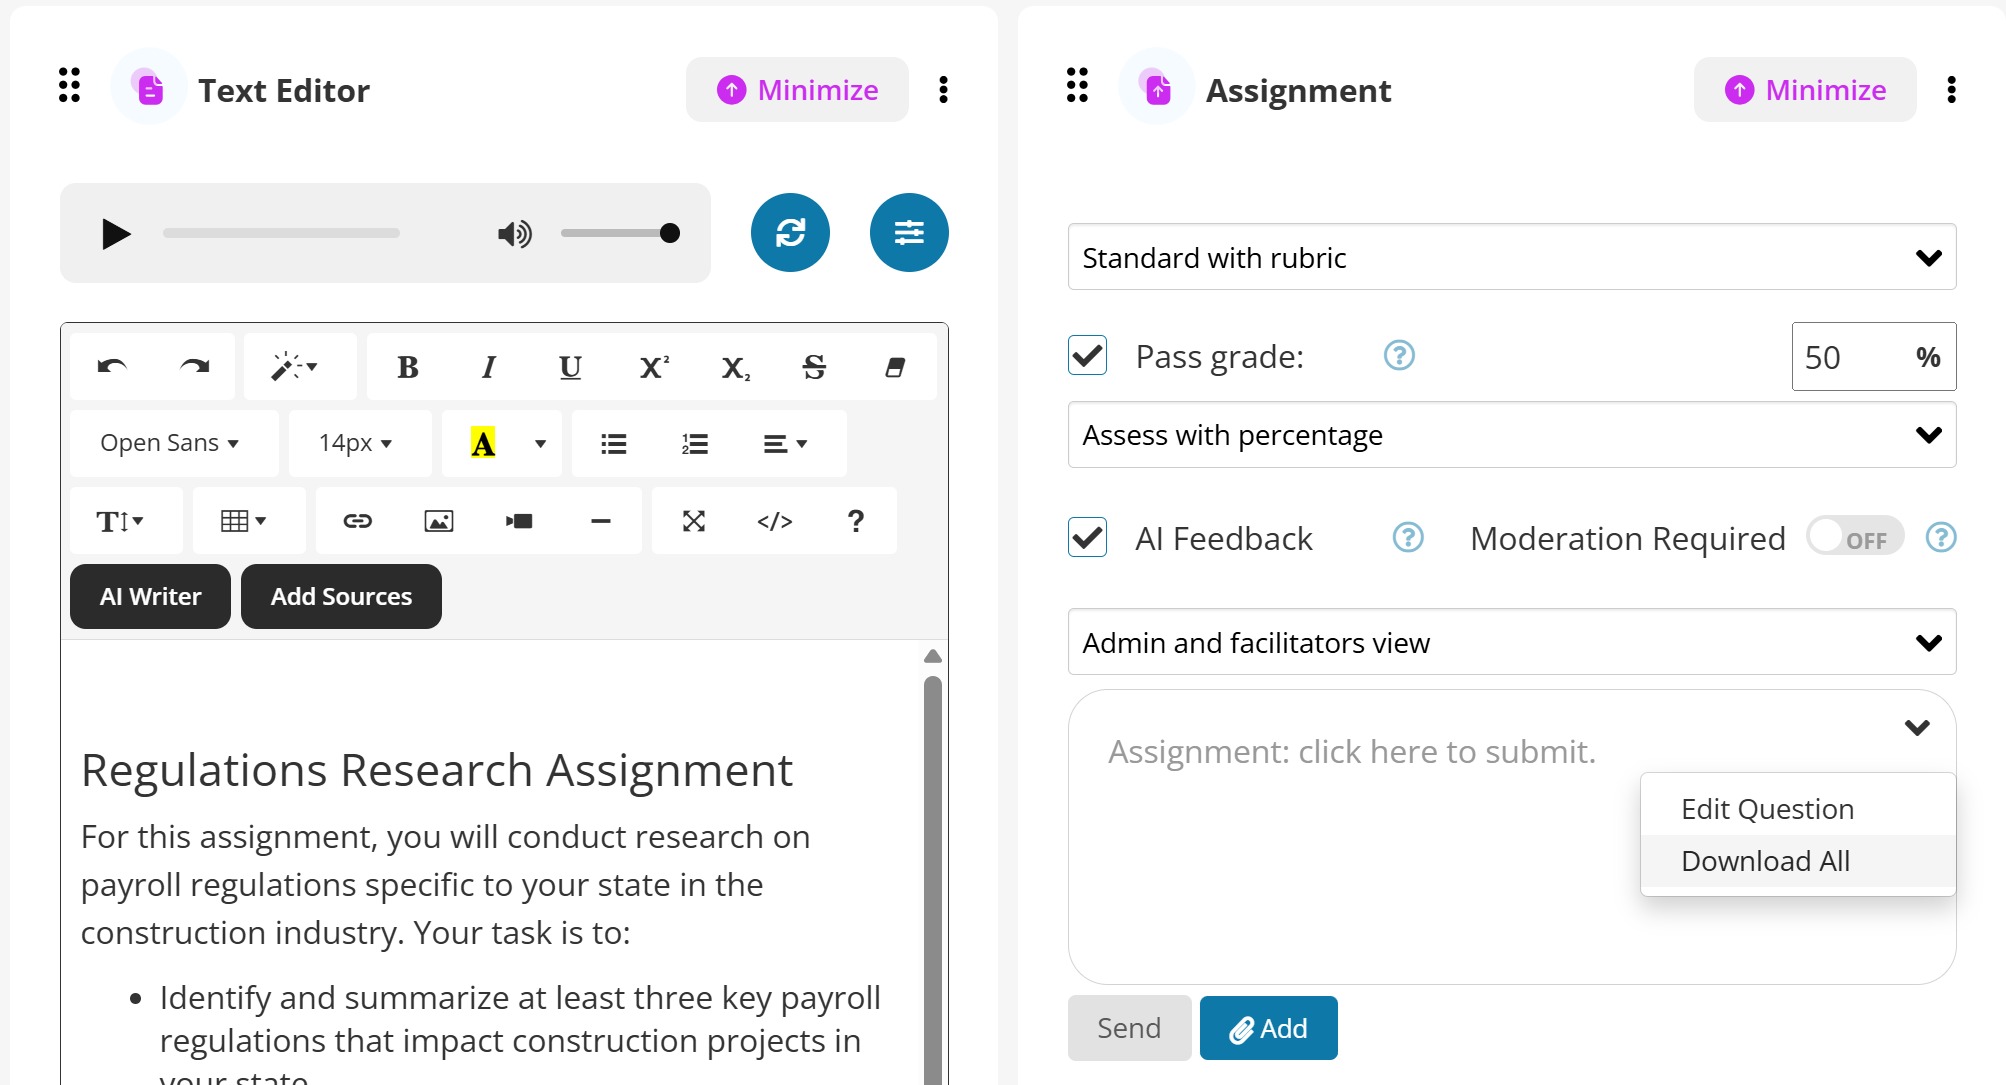Insert an unordered bullet list
This screenshot has height=1085, width=2006.
tap(613, 443)
